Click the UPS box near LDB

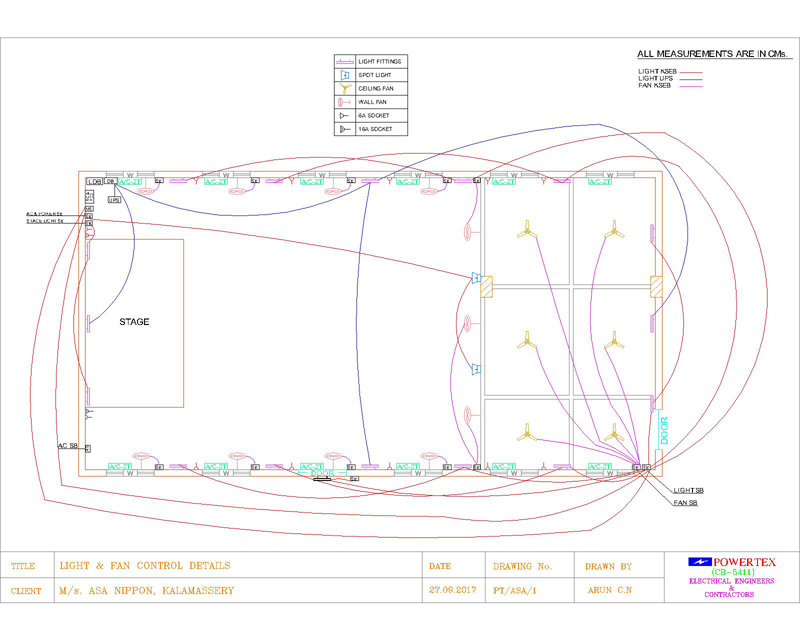click(115, 200)
